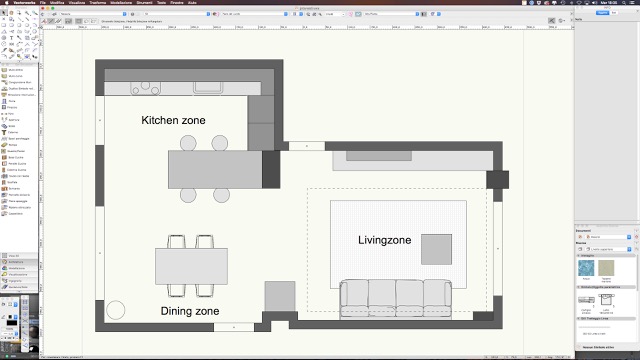Switch to the Architettura tool set
Viewport: 640px width, 360px height.
19,262
